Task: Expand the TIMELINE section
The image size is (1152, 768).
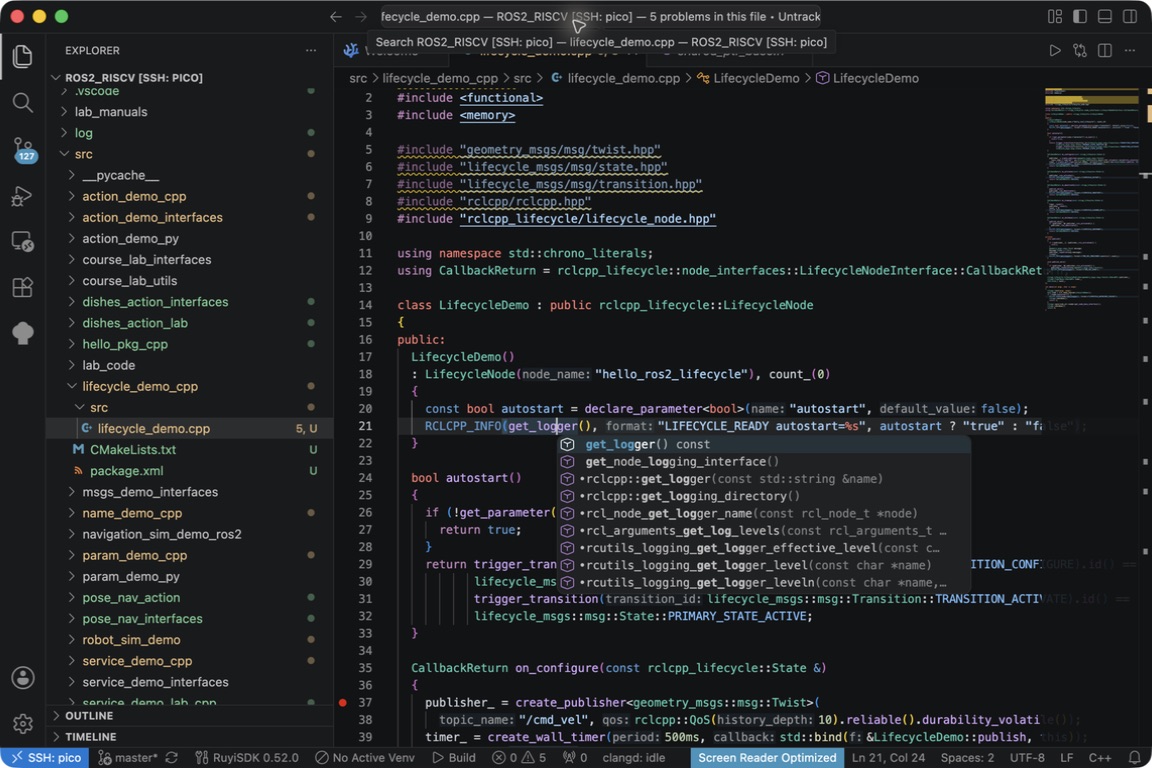Action: pyautogui.click(x=188, y=736)
